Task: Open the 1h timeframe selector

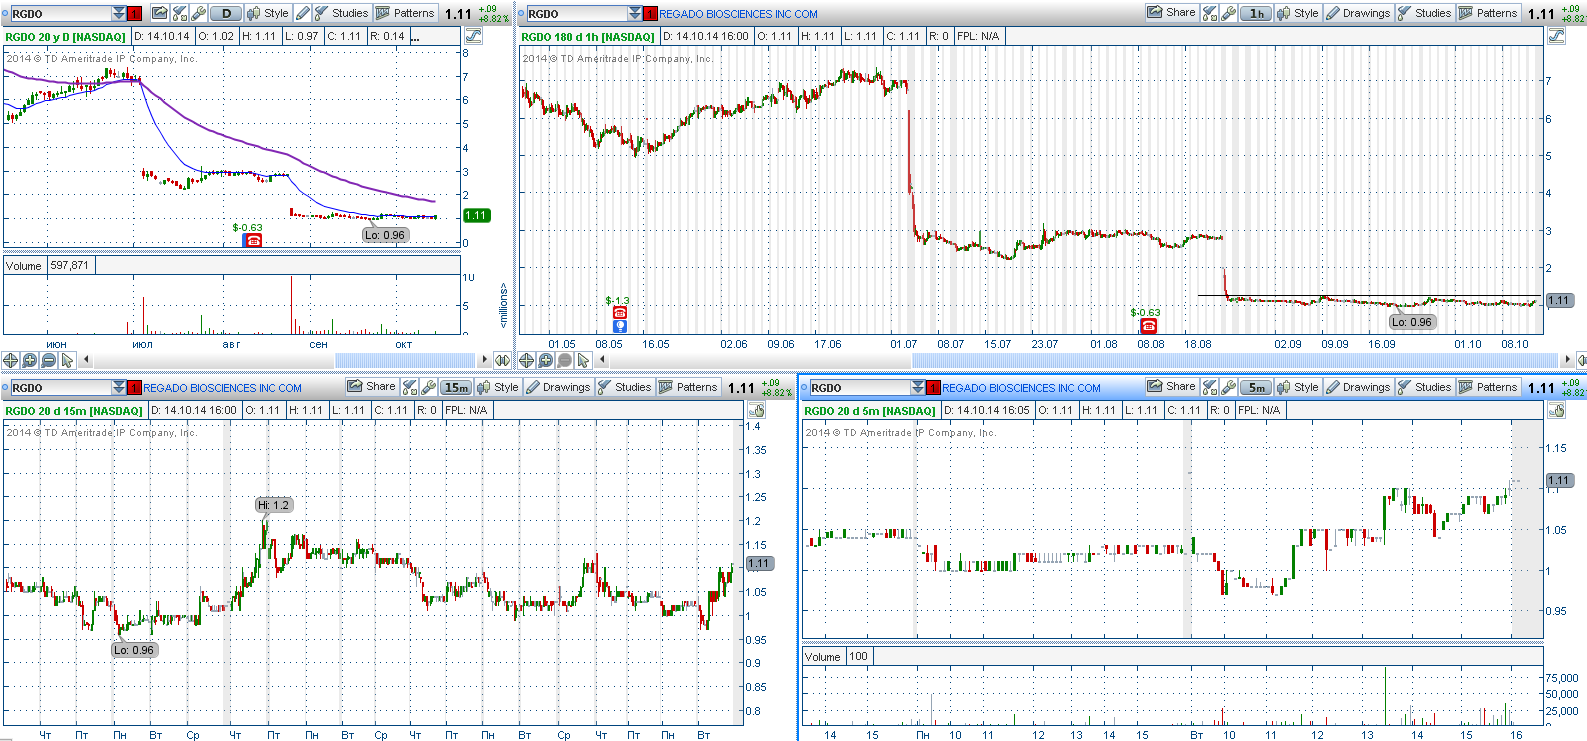Action: tap(1257, 13)
